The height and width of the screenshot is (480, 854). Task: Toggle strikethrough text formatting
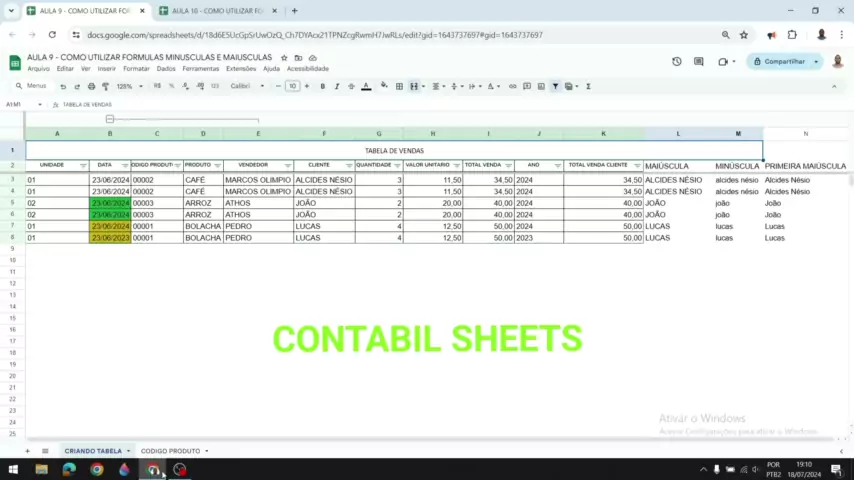[351, 86]
